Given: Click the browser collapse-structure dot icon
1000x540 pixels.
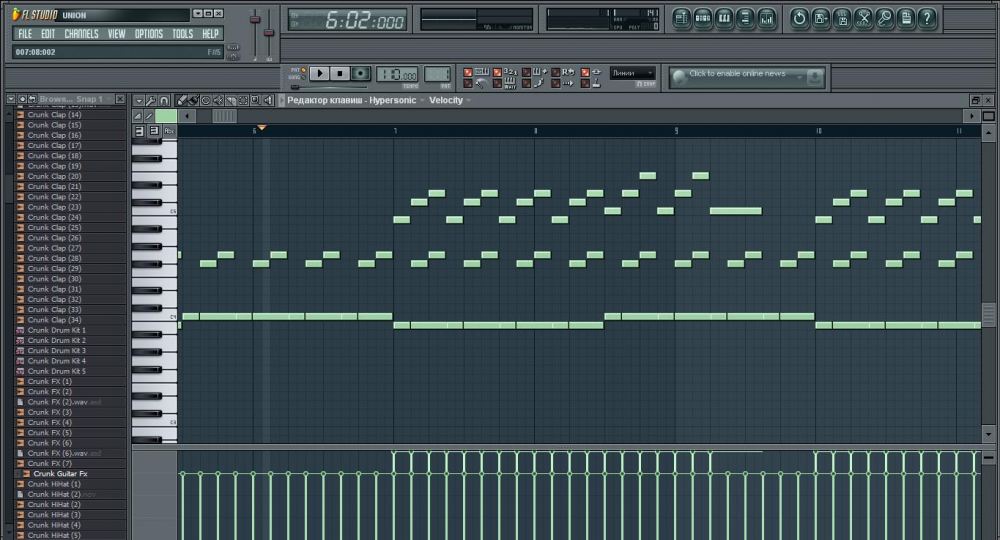Looking at the screenshot, I should tap(22, 99).
